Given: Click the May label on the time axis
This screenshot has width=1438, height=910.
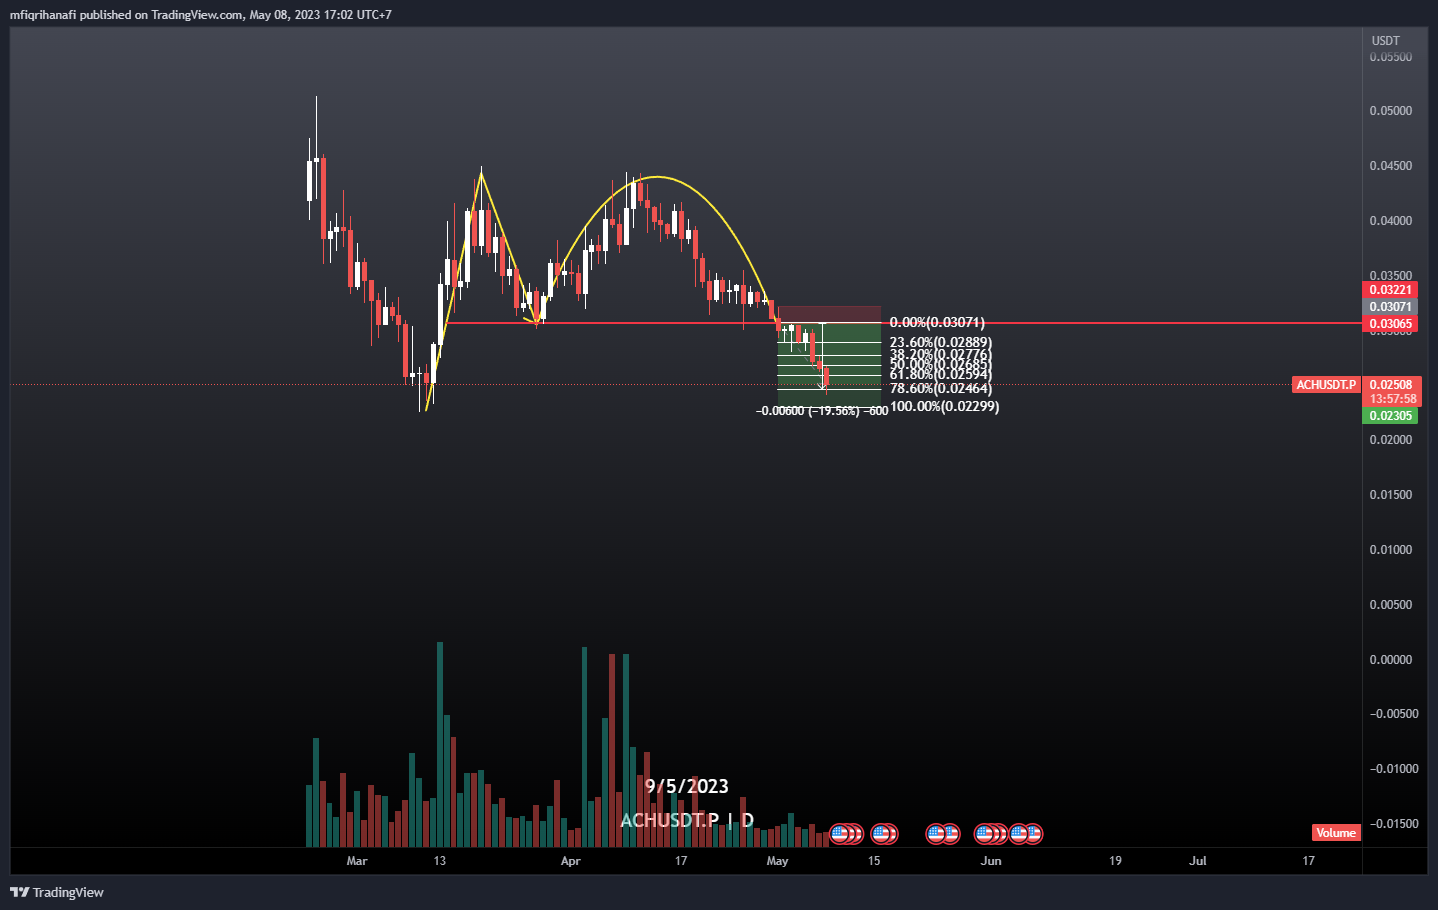Looking at the screenshot, I should [x=777, y=861].
